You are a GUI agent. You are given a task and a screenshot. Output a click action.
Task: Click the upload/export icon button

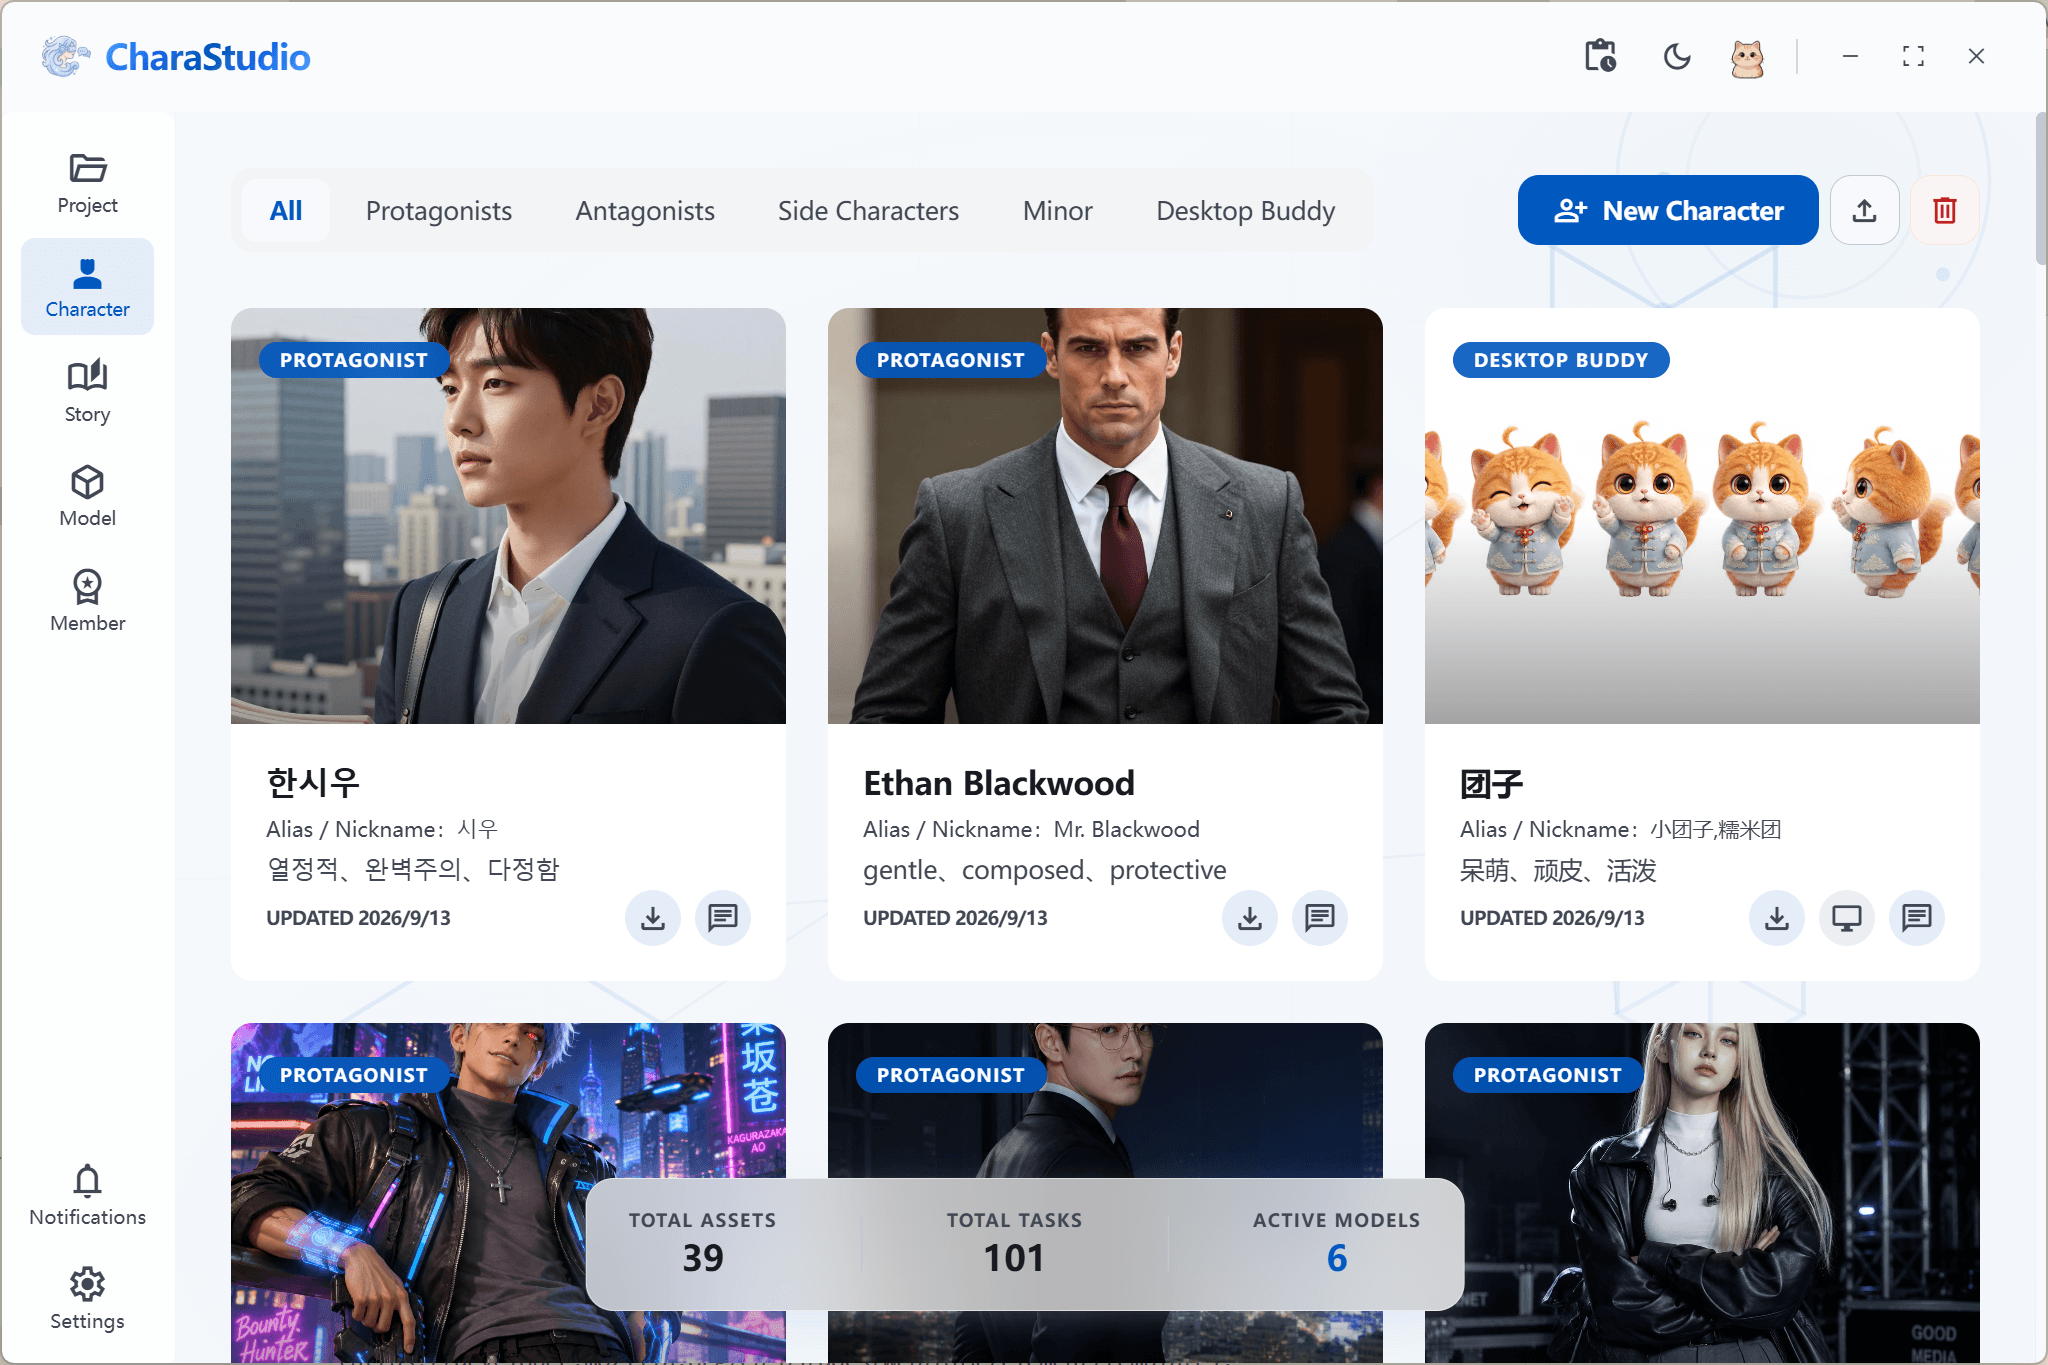coord(1864,210)
